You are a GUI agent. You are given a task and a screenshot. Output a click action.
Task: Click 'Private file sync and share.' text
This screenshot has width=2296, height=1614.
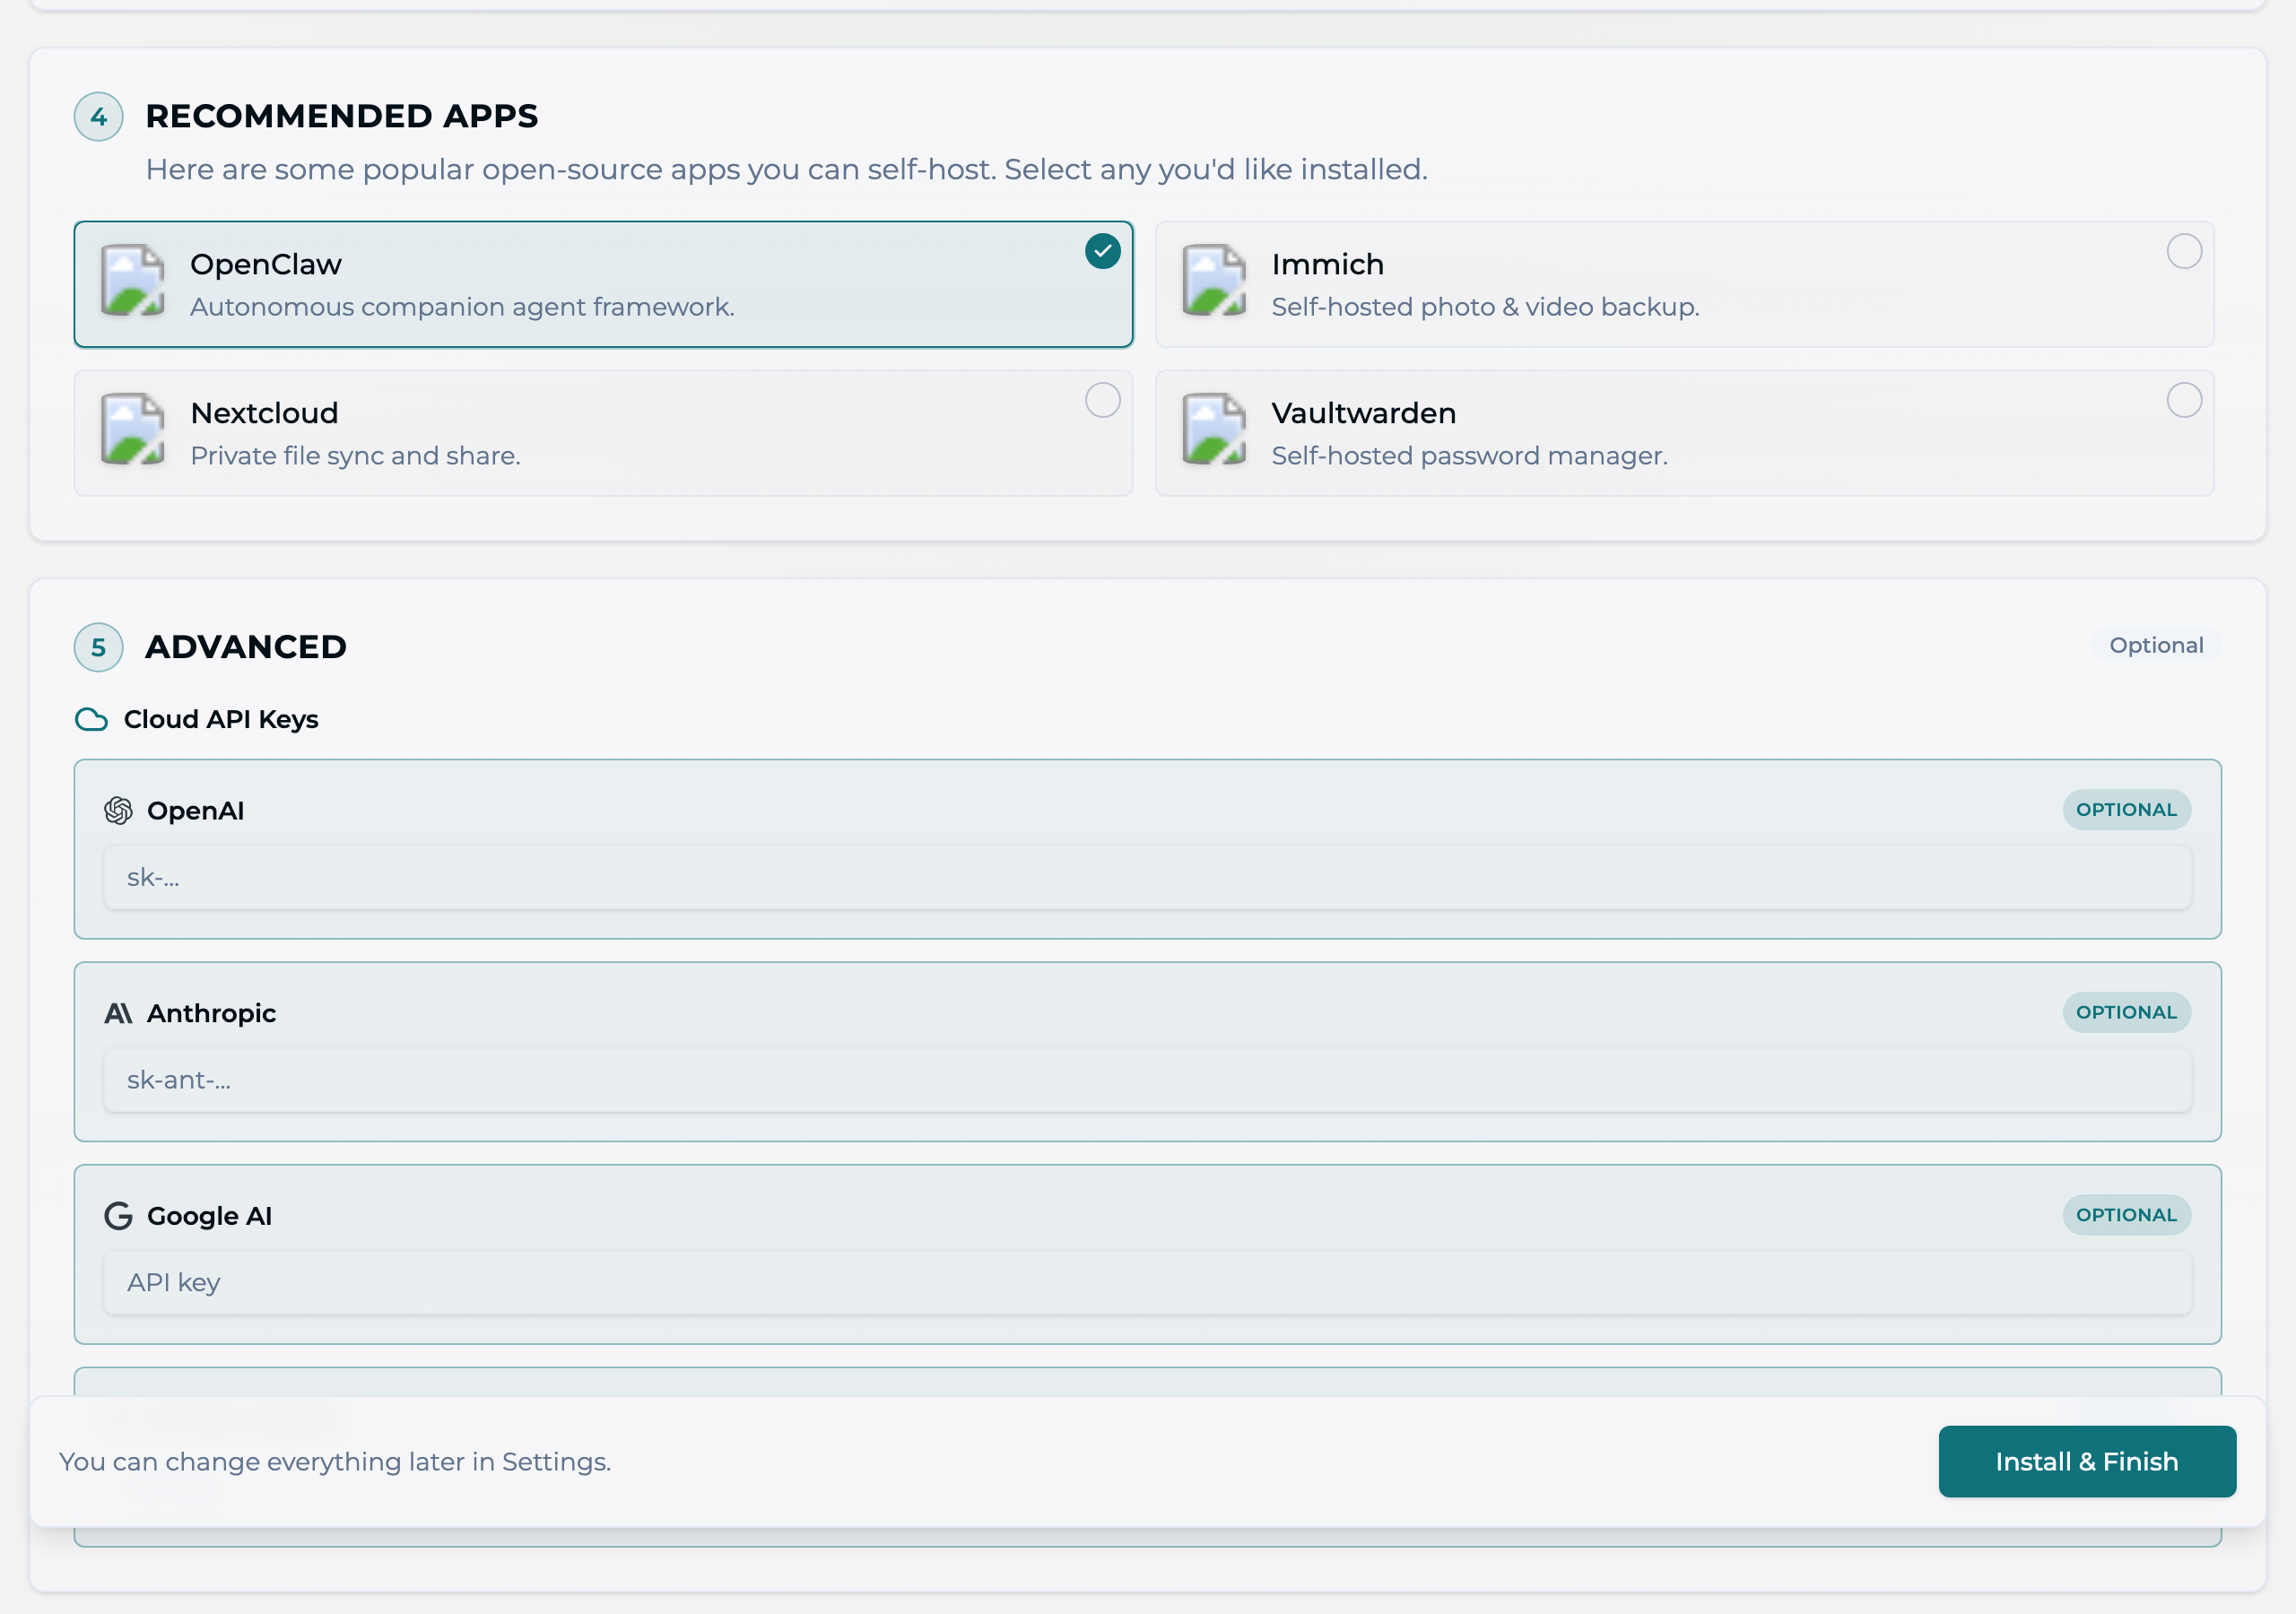pos(355,456)
